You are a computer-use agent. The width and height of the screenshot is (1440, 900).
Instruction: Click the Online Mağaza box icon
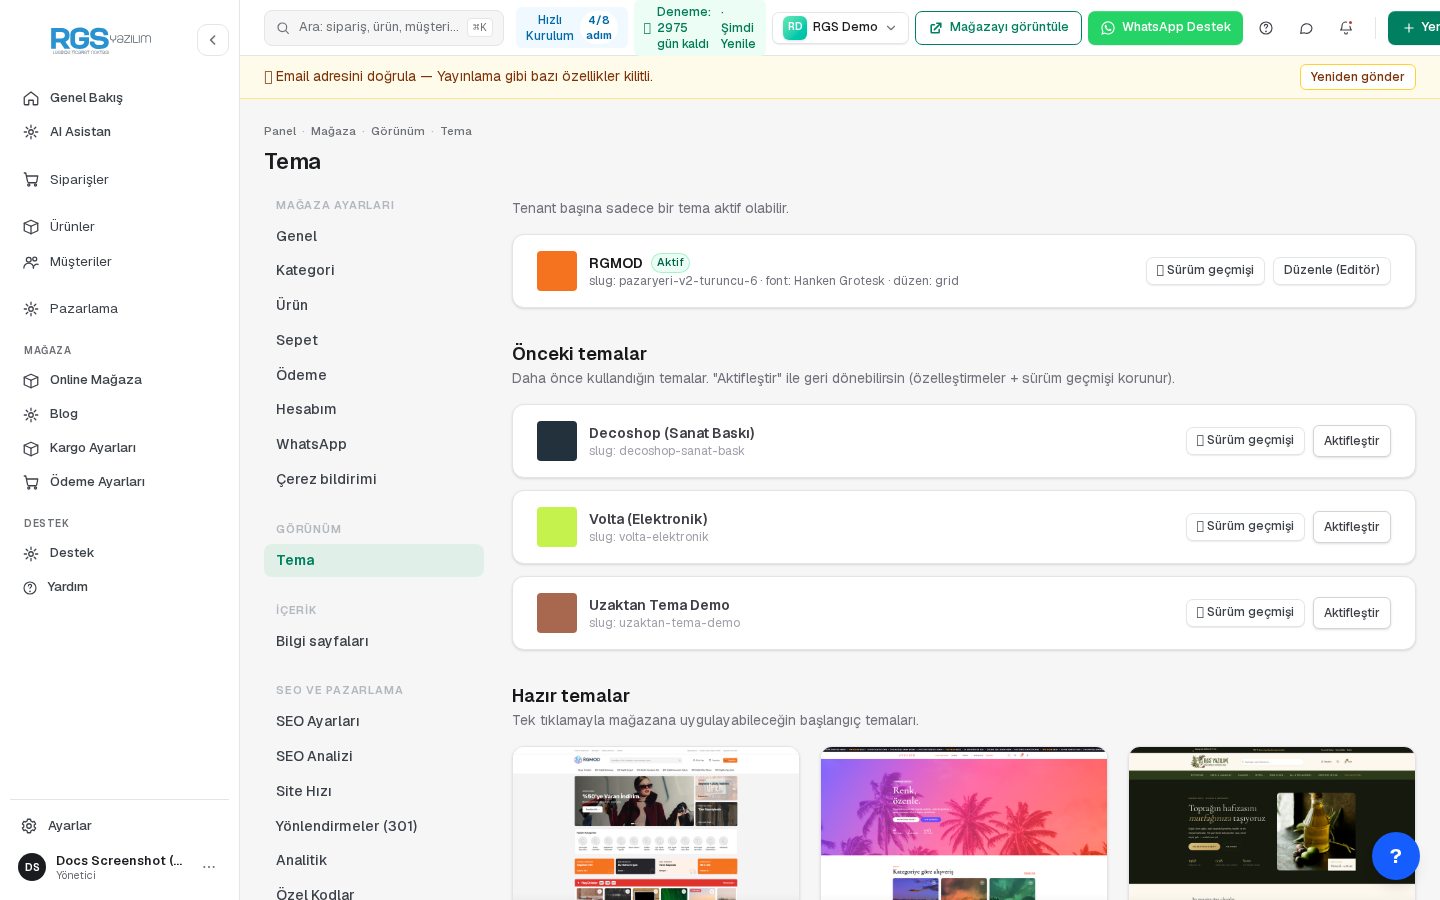pyautogui.click(x=31, y=380)
